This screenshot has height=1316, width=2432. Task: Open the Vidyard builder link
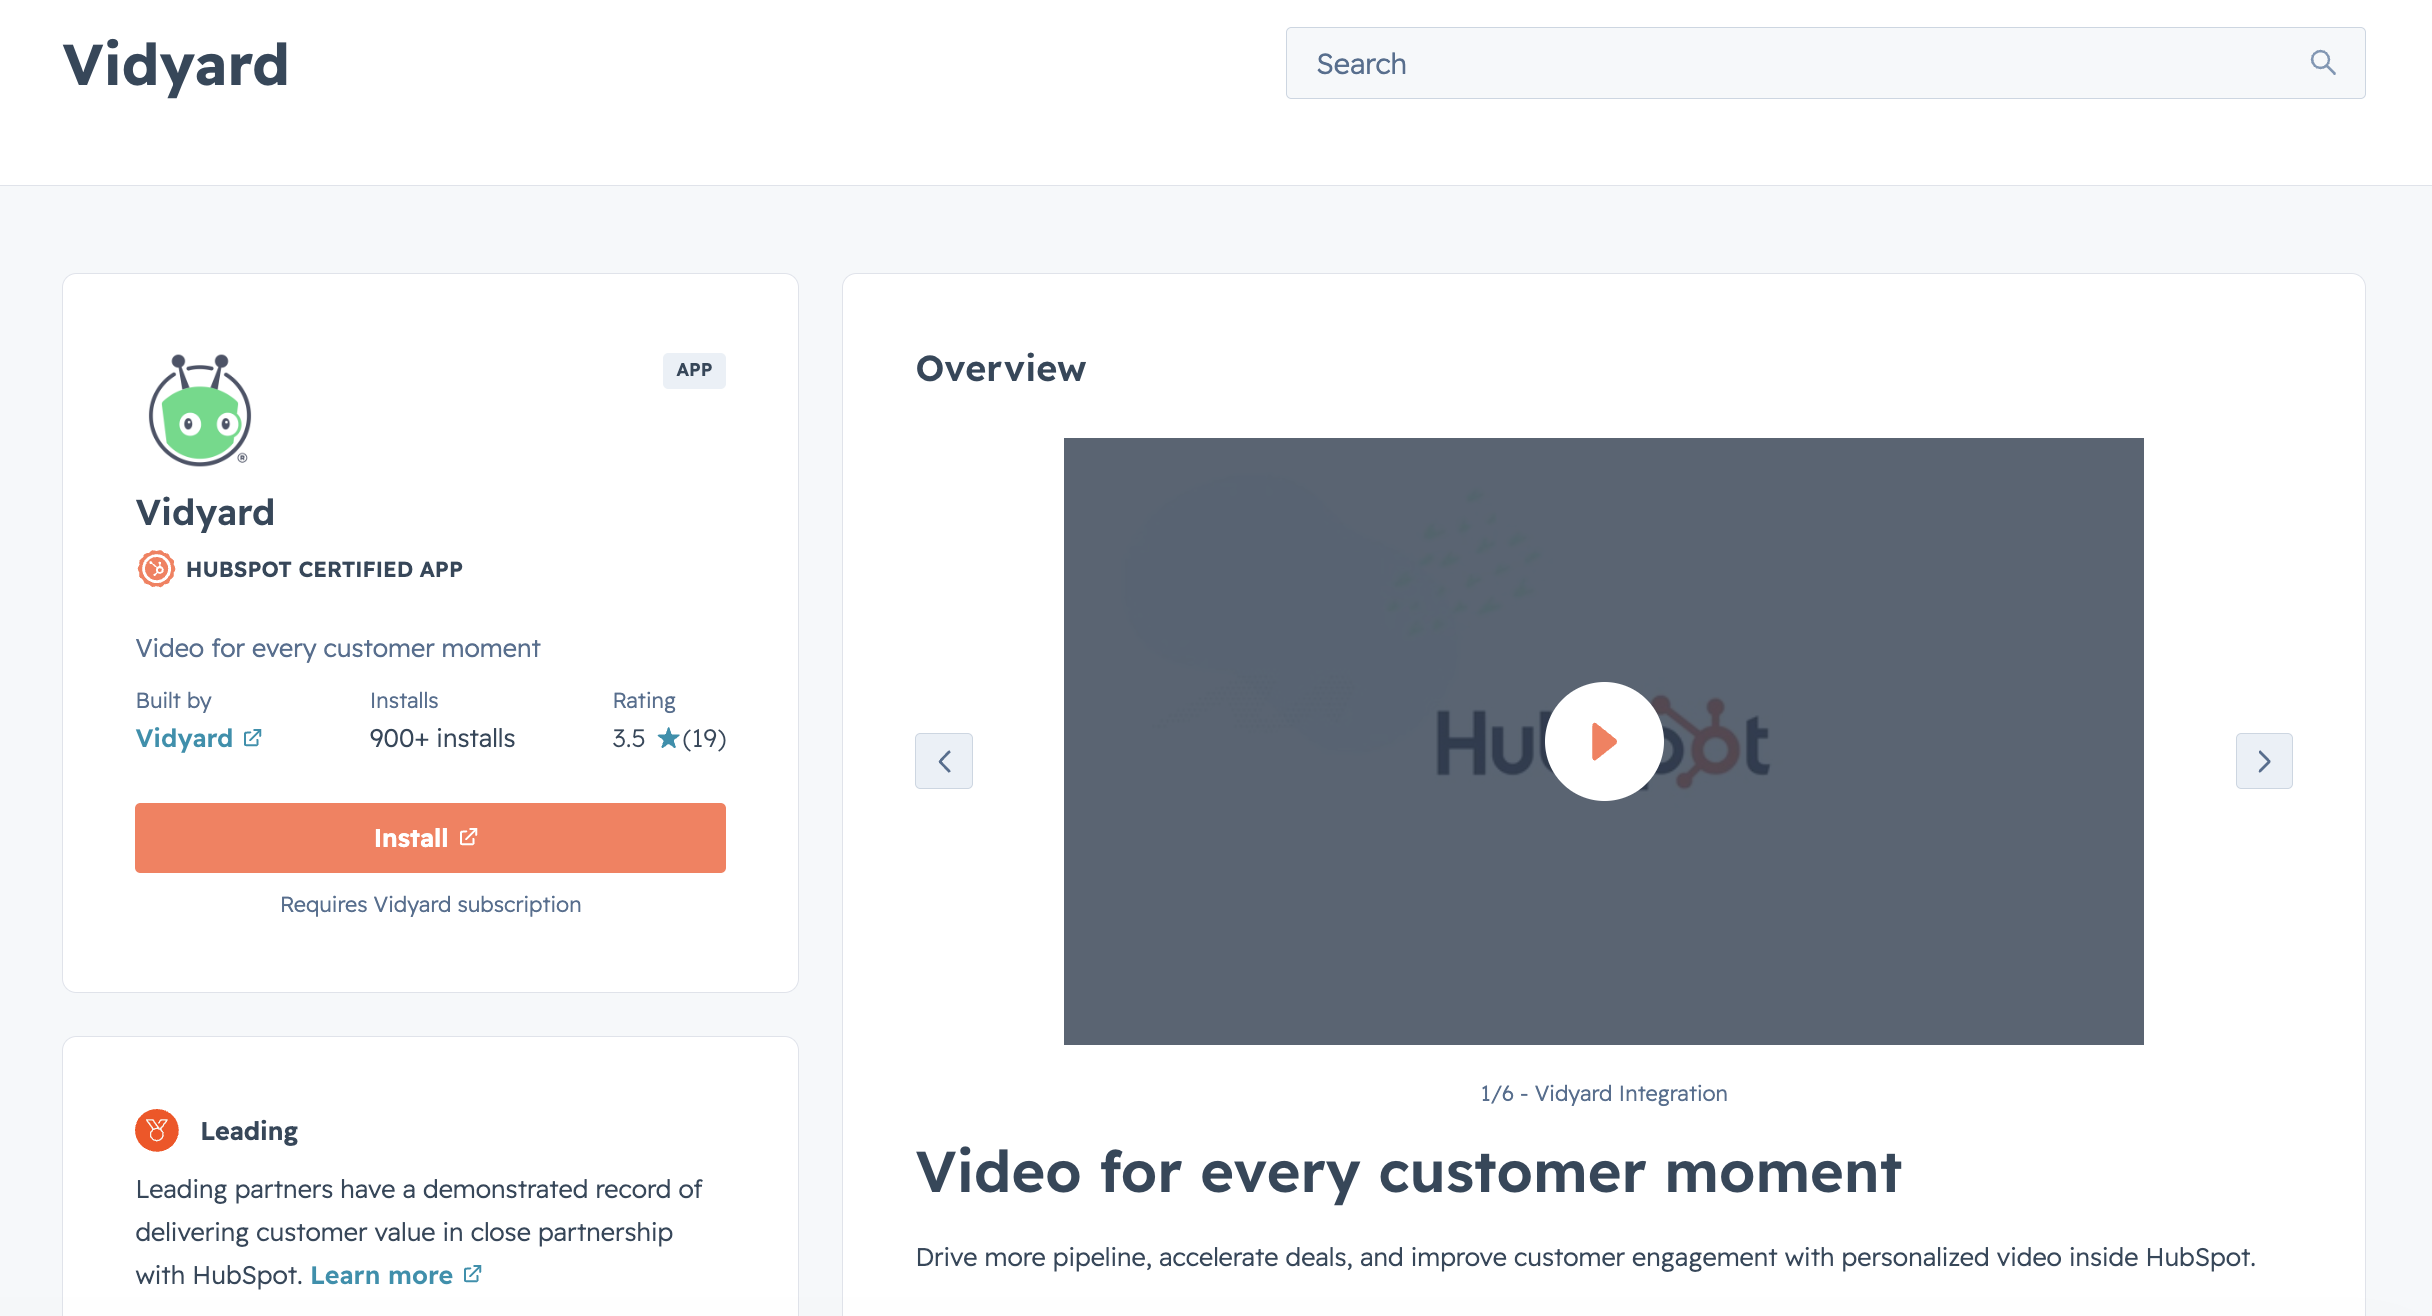tap(184, 738)
